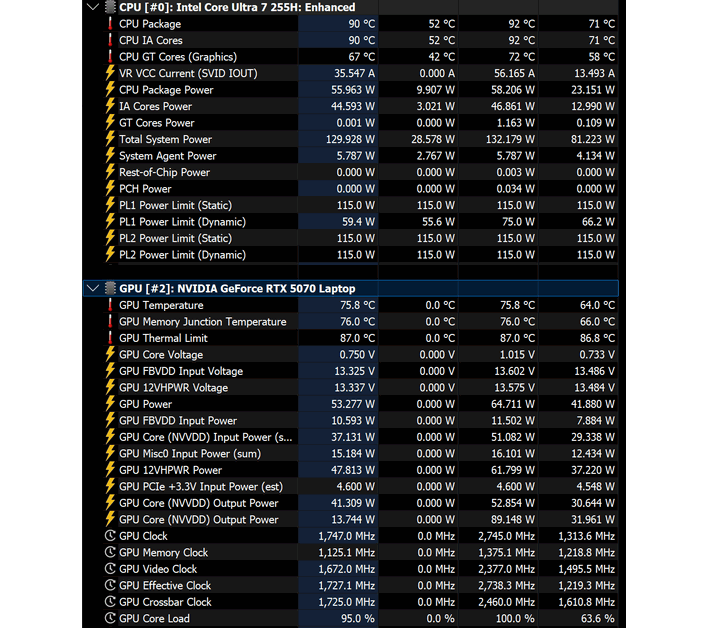Click clock icon for GPU Video Clock
Viewport: 708px width, 628px height.
point(110,569)
